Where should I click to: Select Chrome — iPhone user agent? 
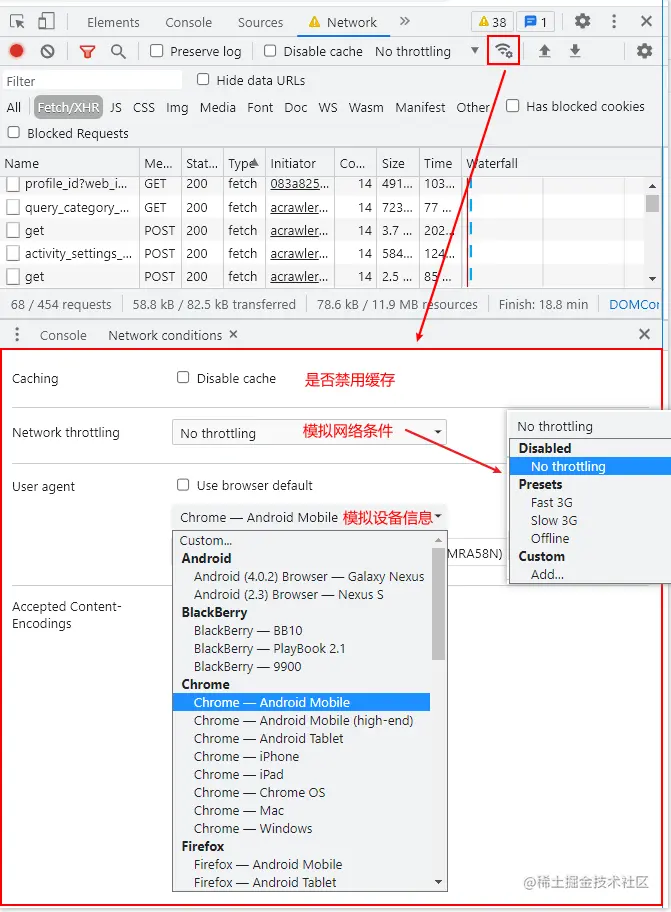247,757
